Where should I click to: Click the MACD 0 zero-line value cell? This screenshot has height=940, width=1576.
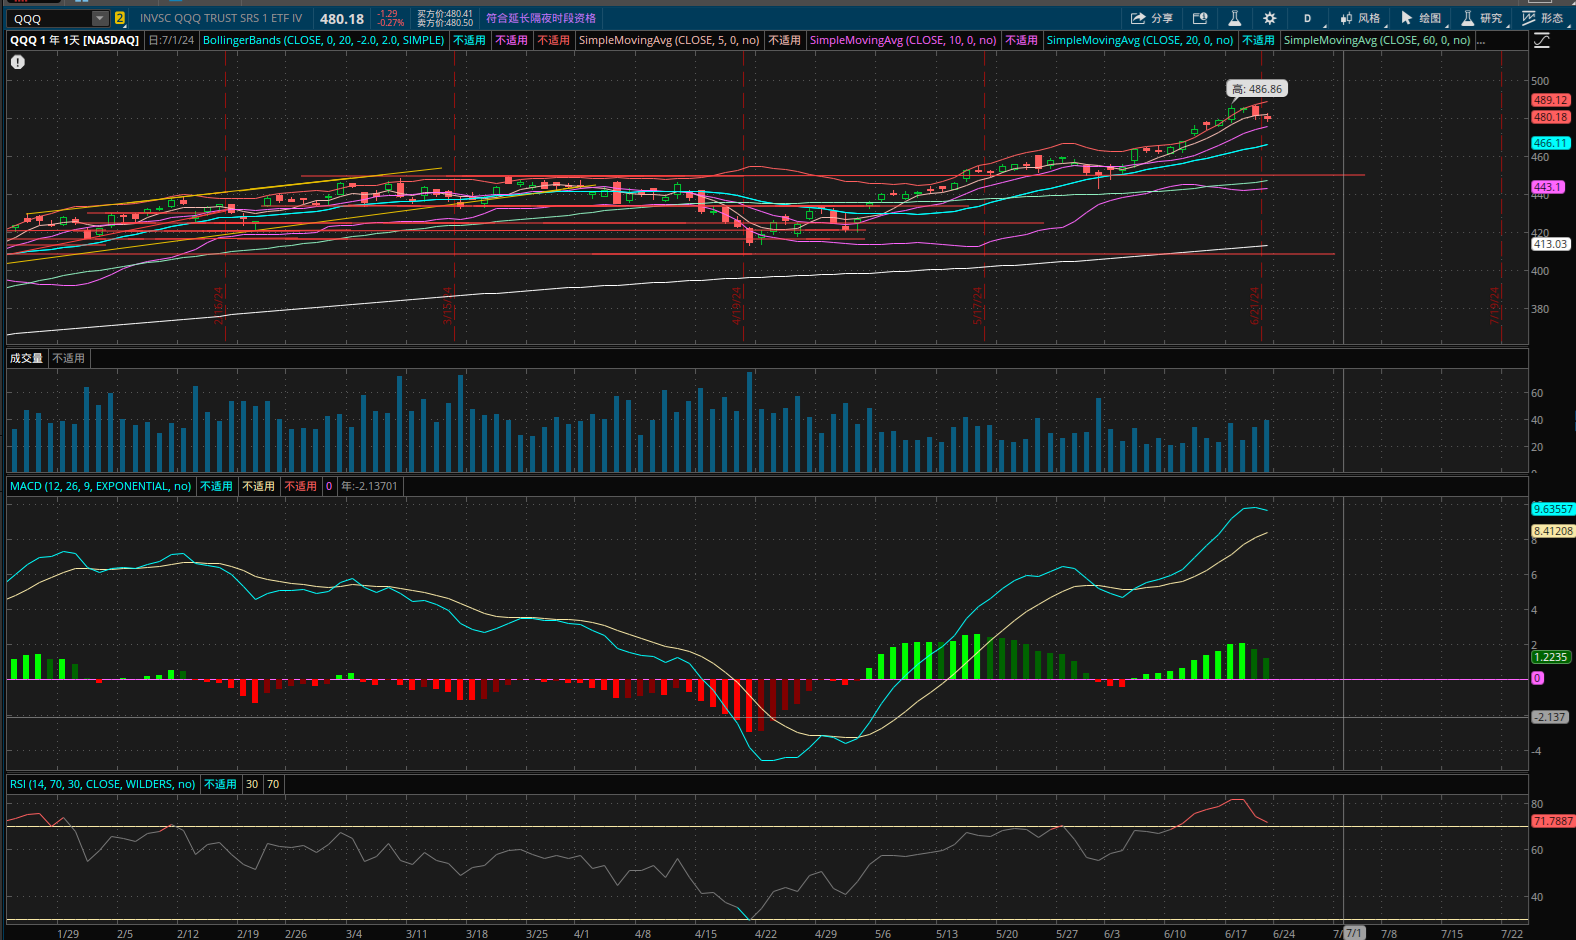(329, 486)
